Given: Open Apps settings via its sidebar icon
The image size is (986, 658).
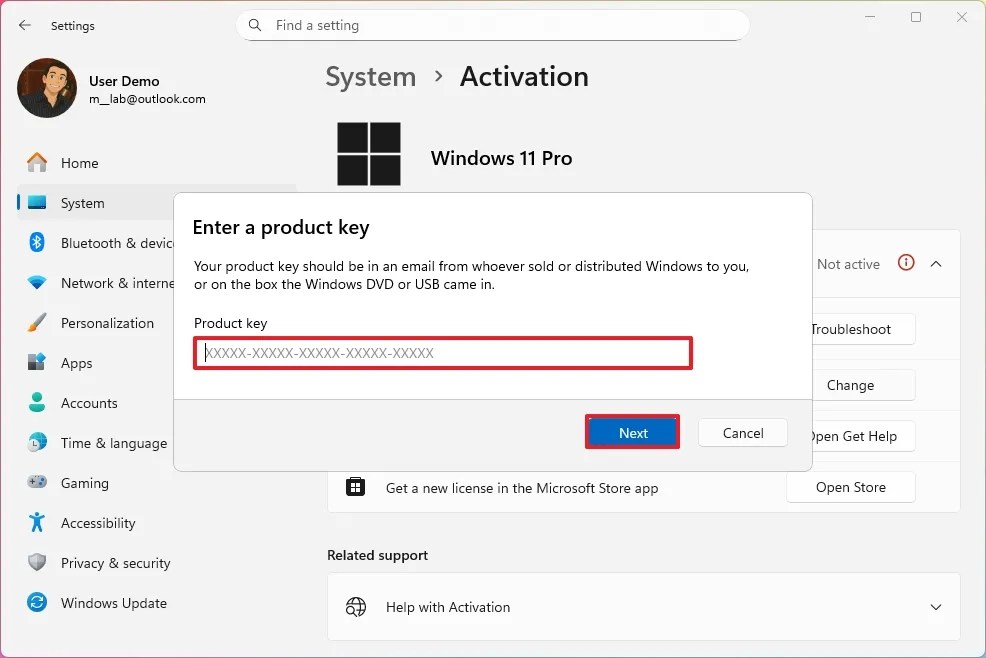Looking at the screenshot, I should coord(36,363).
